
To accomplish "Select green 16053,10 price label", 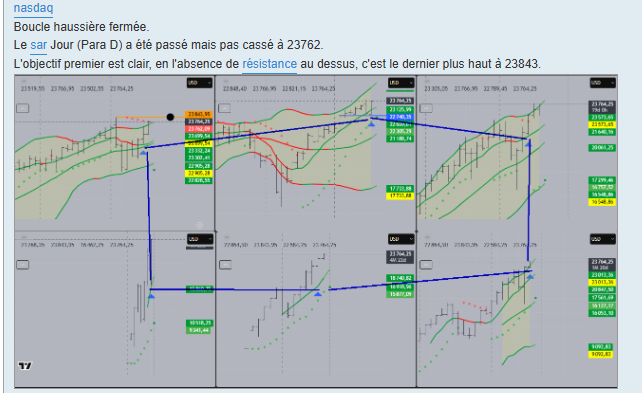I will pos(602,313).
